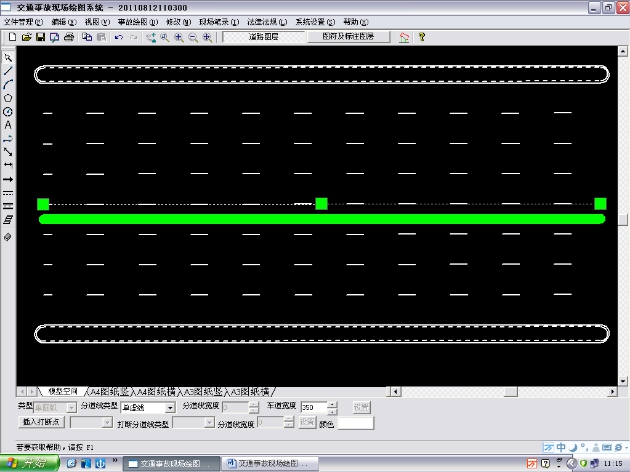Image resolution: width=630 pixels, height=472 pixels.
Task: Open the Windows 开始 Start menu
Action: coord(29,464)
